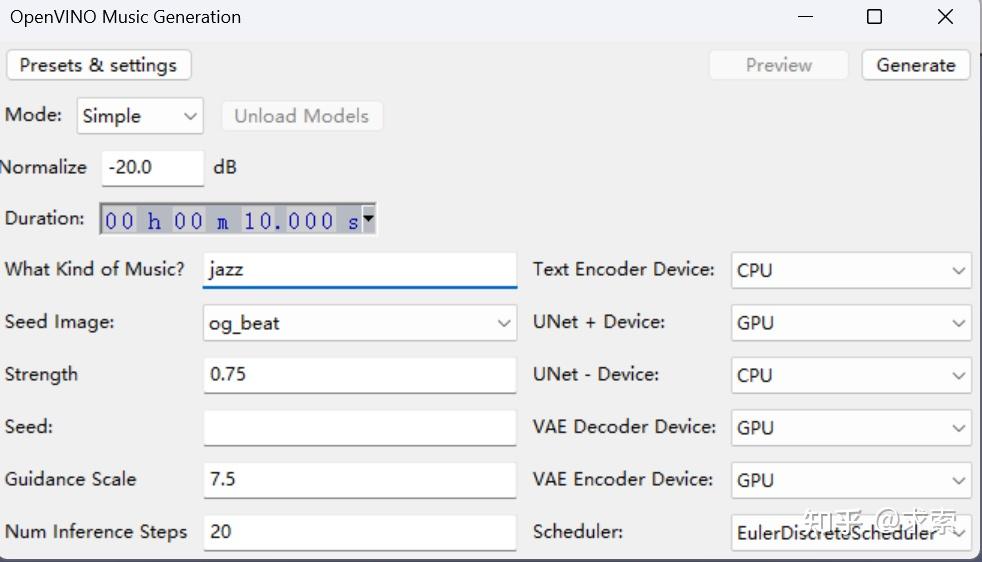Click the Strength input field
The width and height of the screenshot is (982, 562).
pyautogui.click(x=360, y=375)
